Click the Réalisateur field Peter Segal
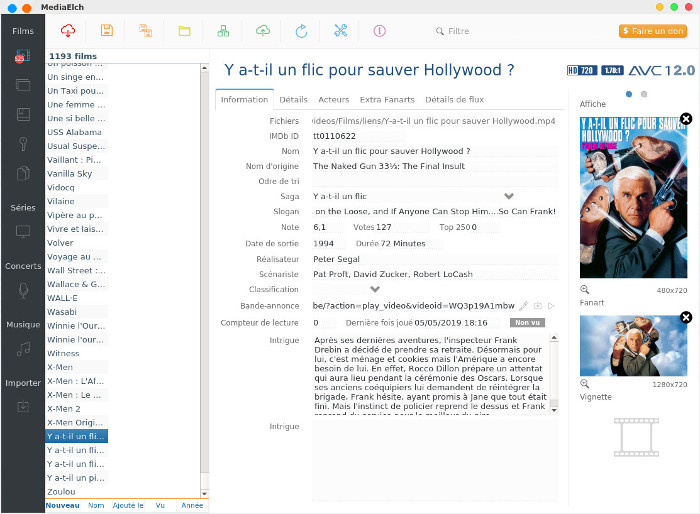 point(435,259)
